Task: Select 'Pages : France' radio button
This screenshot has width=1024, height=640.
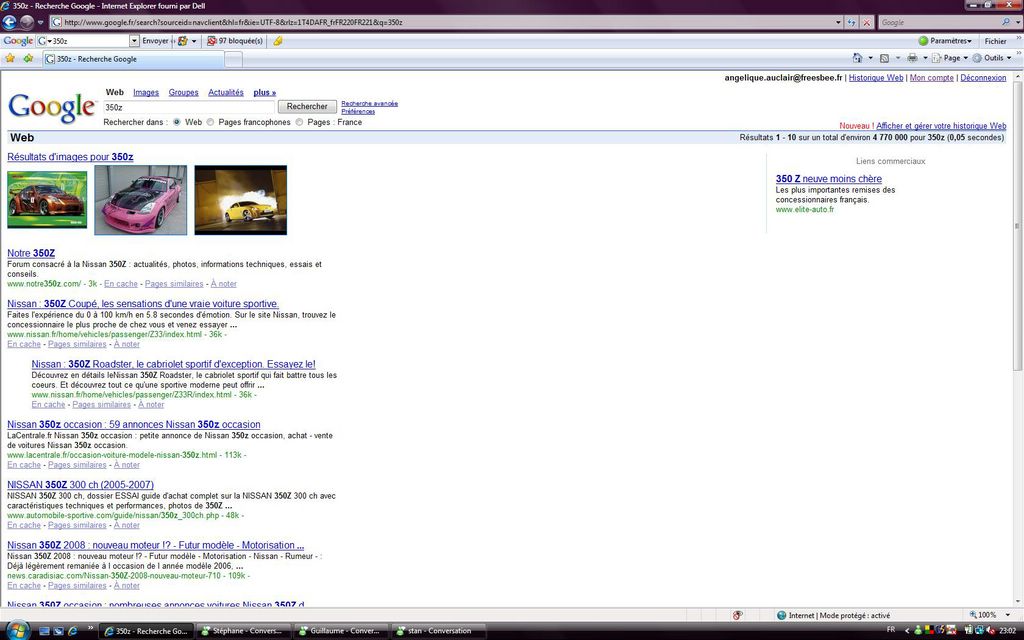Action: coord(299,122)
